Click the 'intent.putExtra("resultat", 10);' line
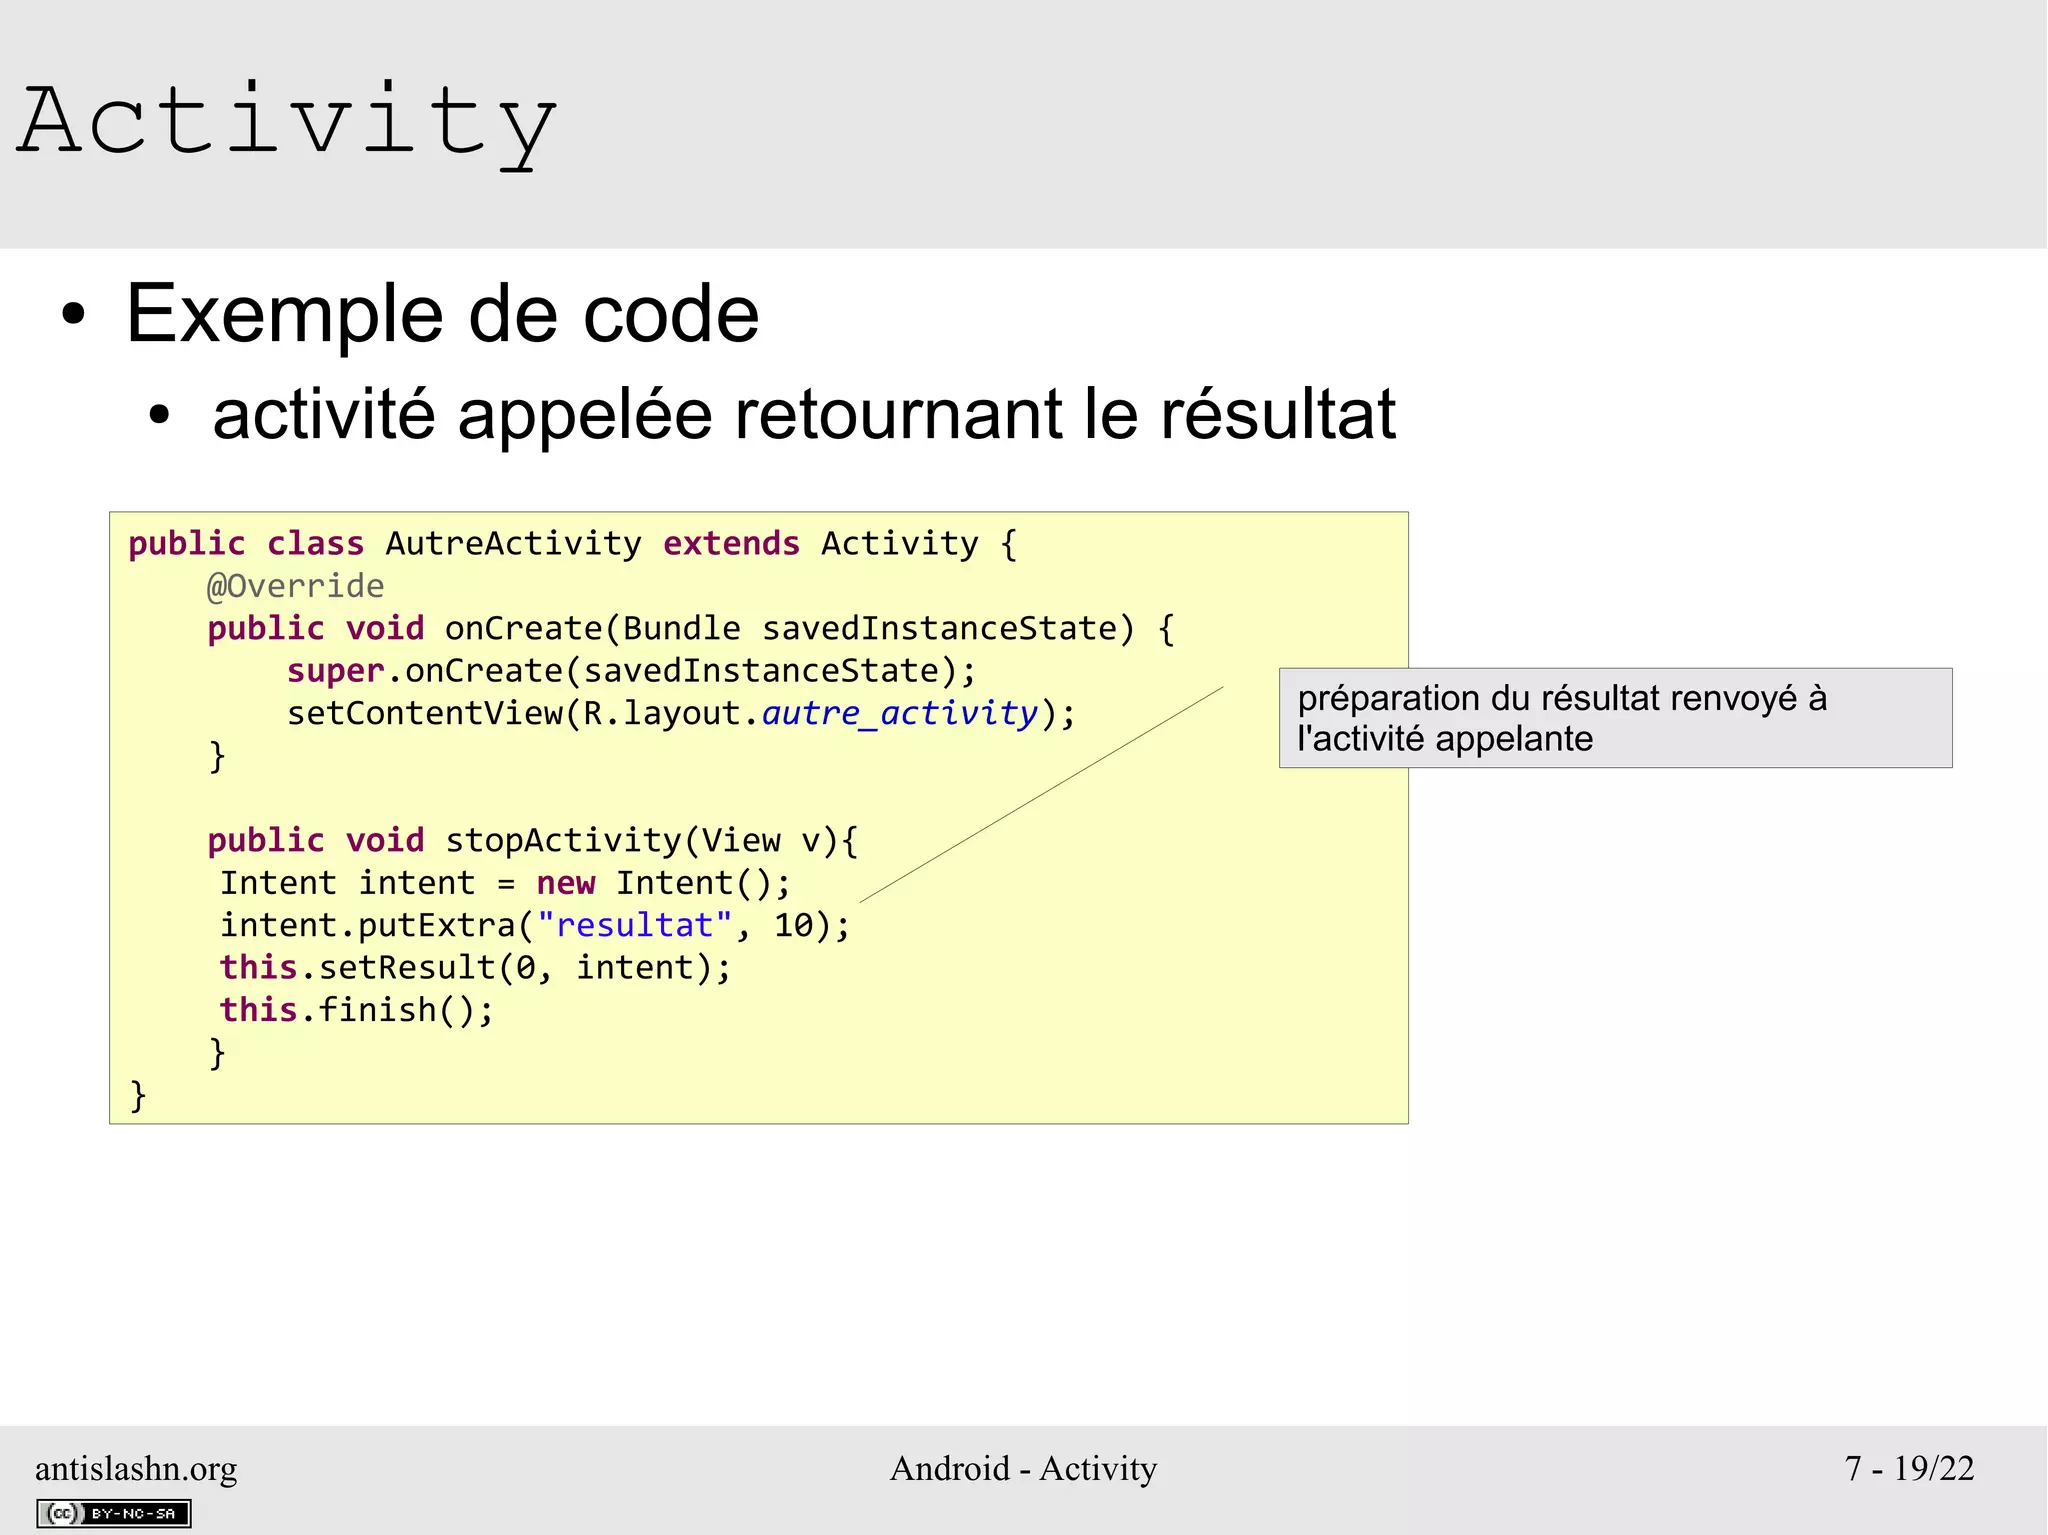This screenshot has width=2048, height=1535. pos(535,926)
